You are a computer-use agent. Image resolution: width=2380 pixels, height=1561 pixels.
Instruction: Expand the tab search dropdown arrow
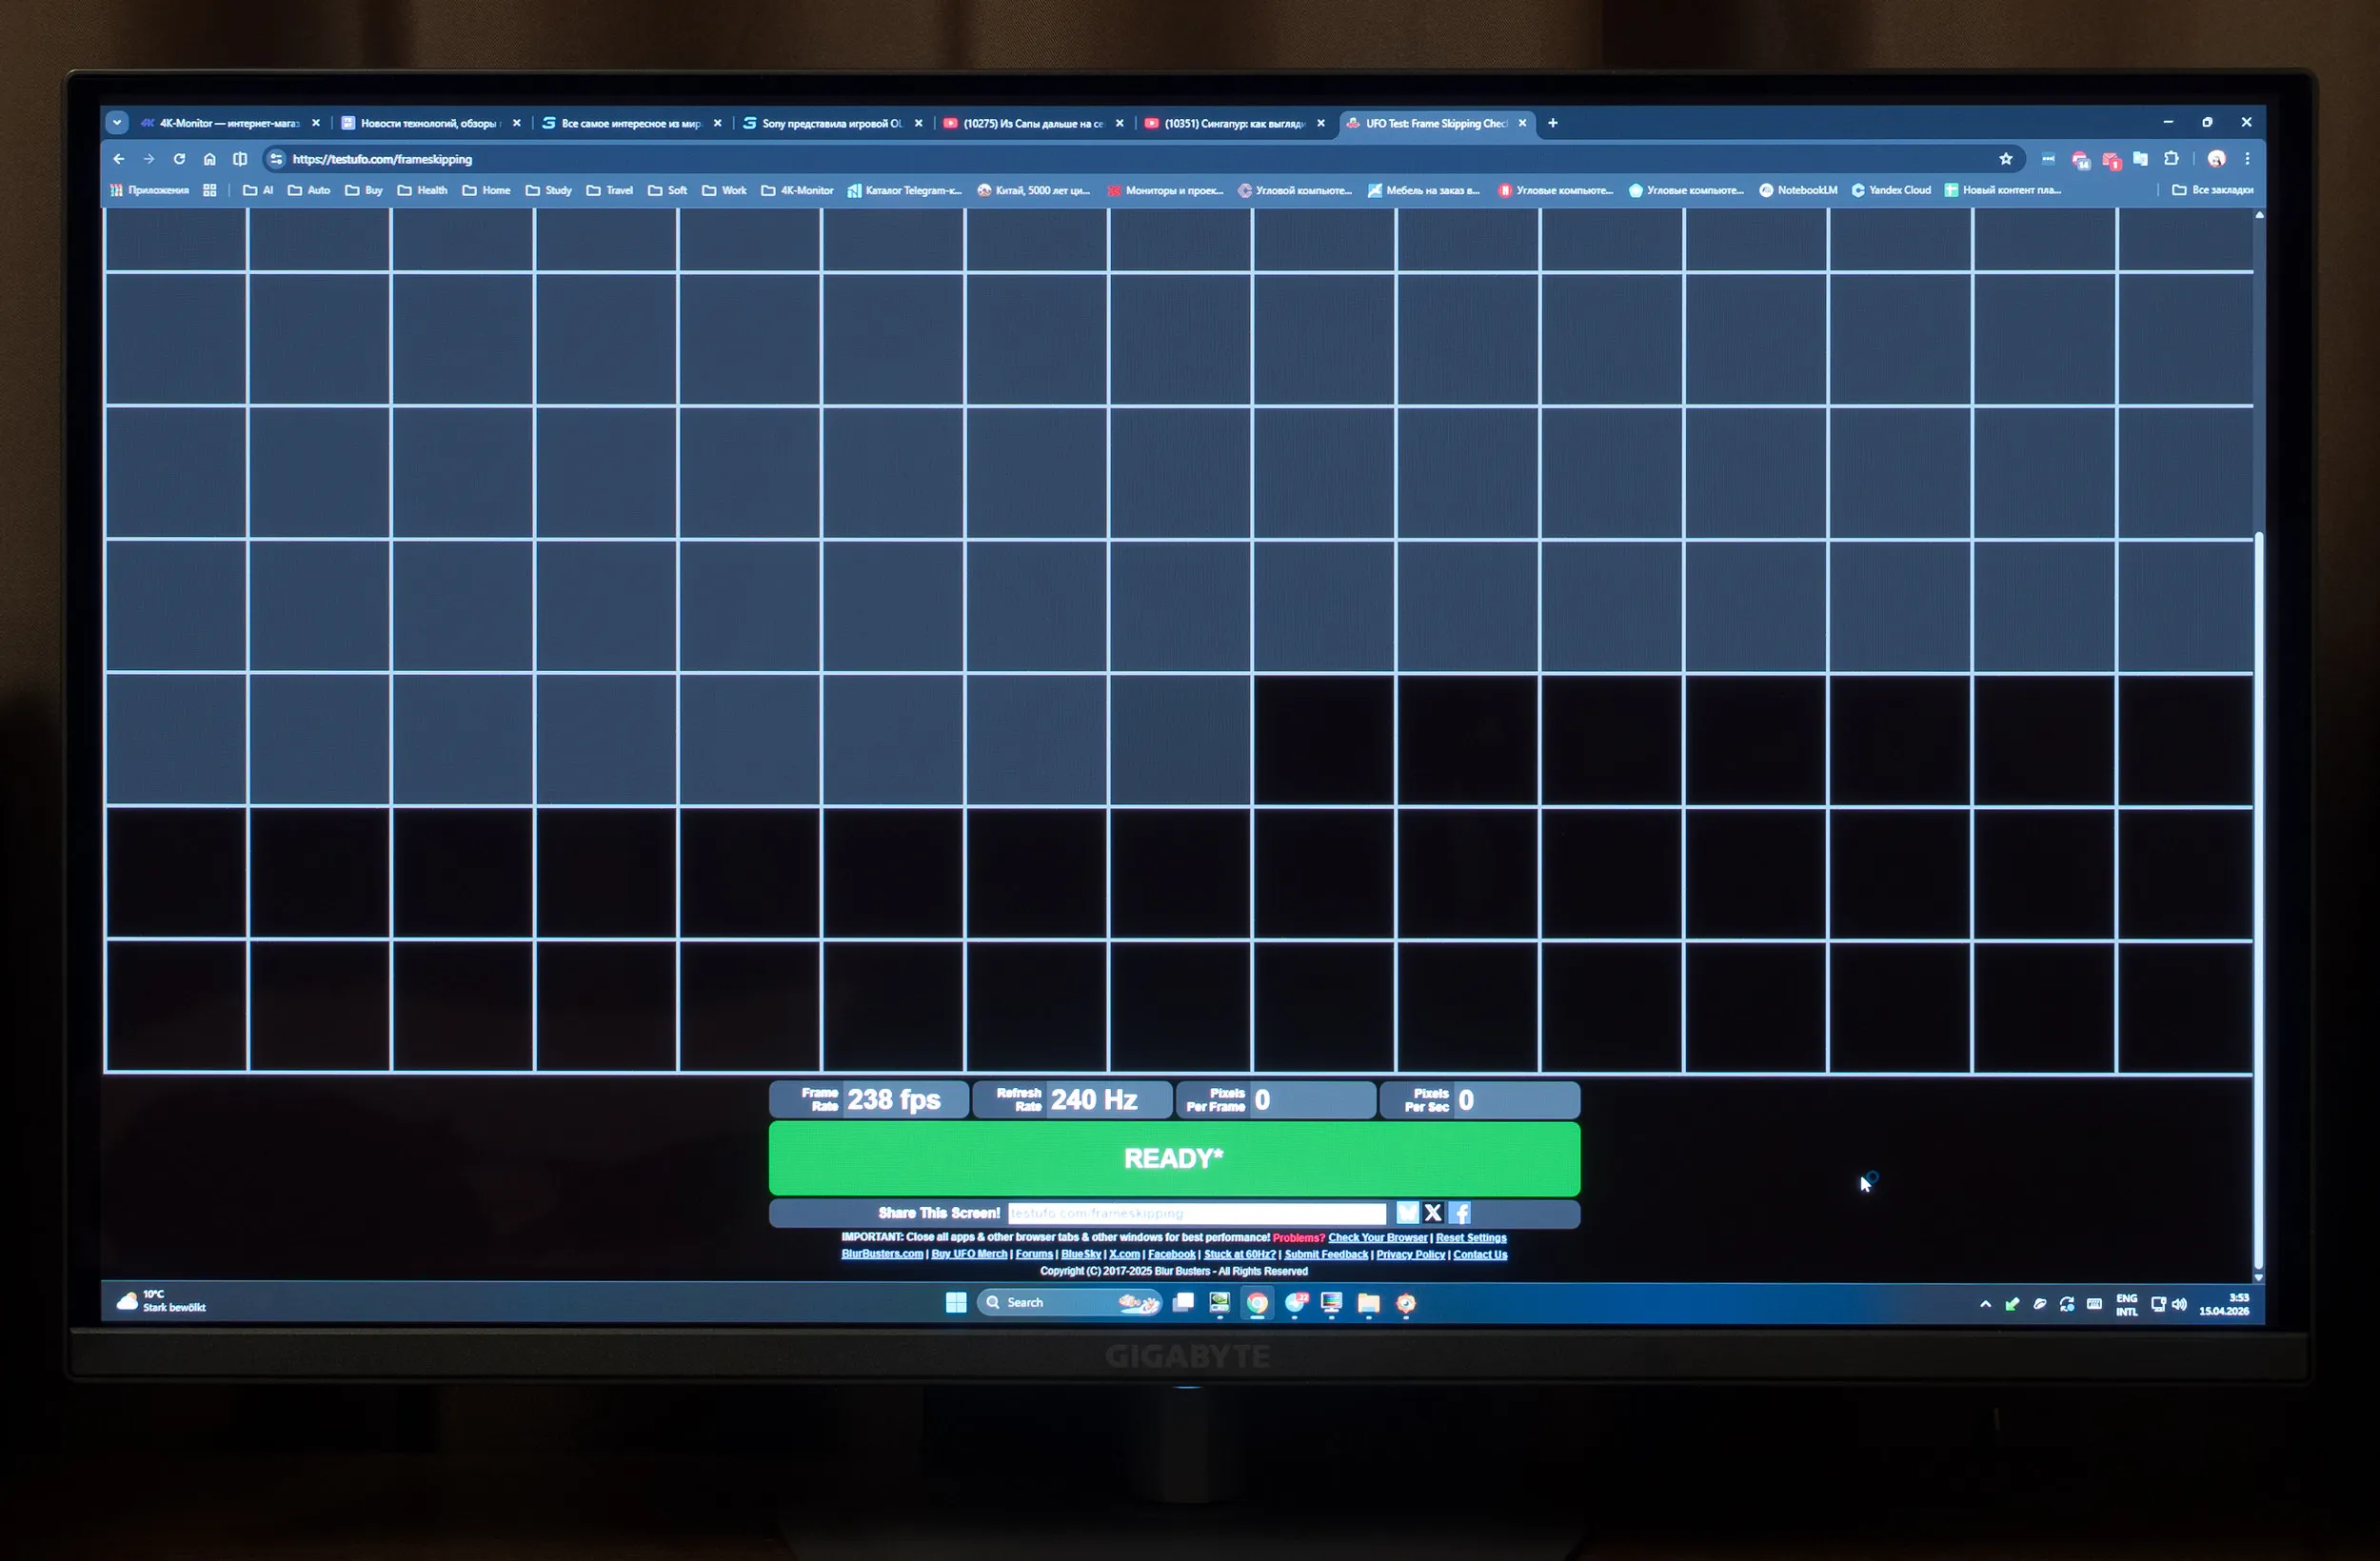pyautogui.click(x=117, y=123)
